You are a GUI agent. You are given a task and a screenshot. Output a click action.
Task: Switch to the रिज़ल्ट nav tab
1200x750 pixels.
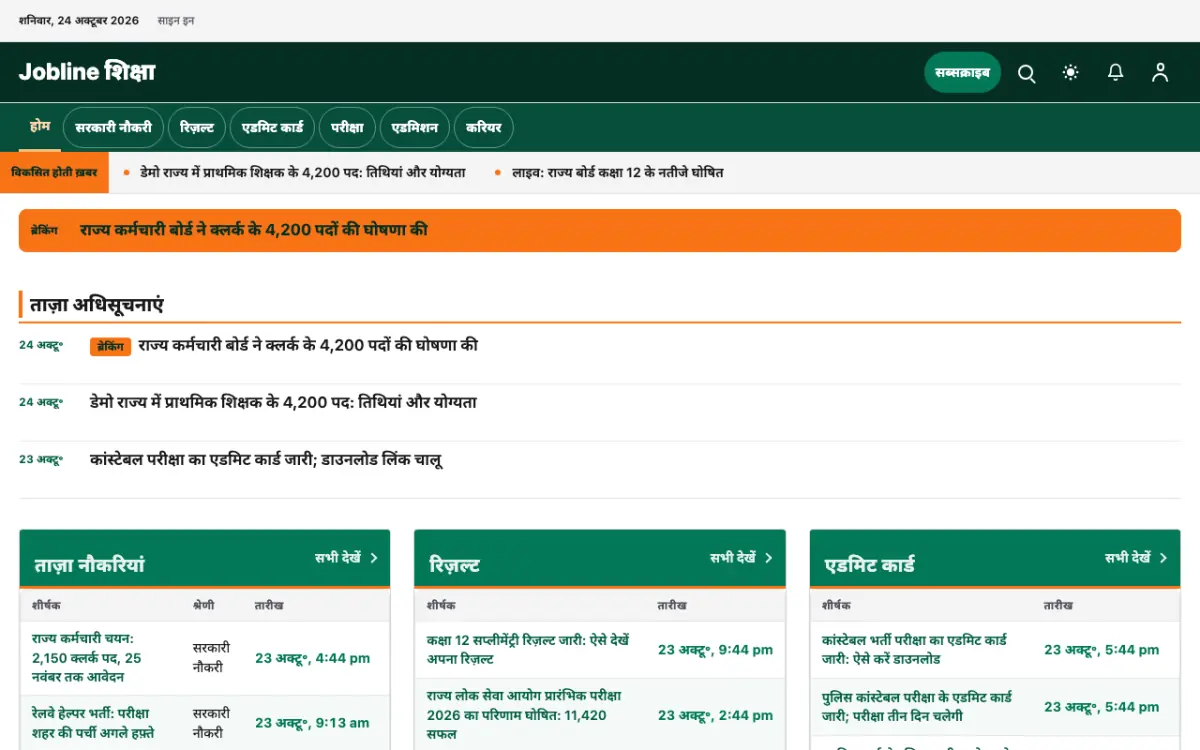197,128
